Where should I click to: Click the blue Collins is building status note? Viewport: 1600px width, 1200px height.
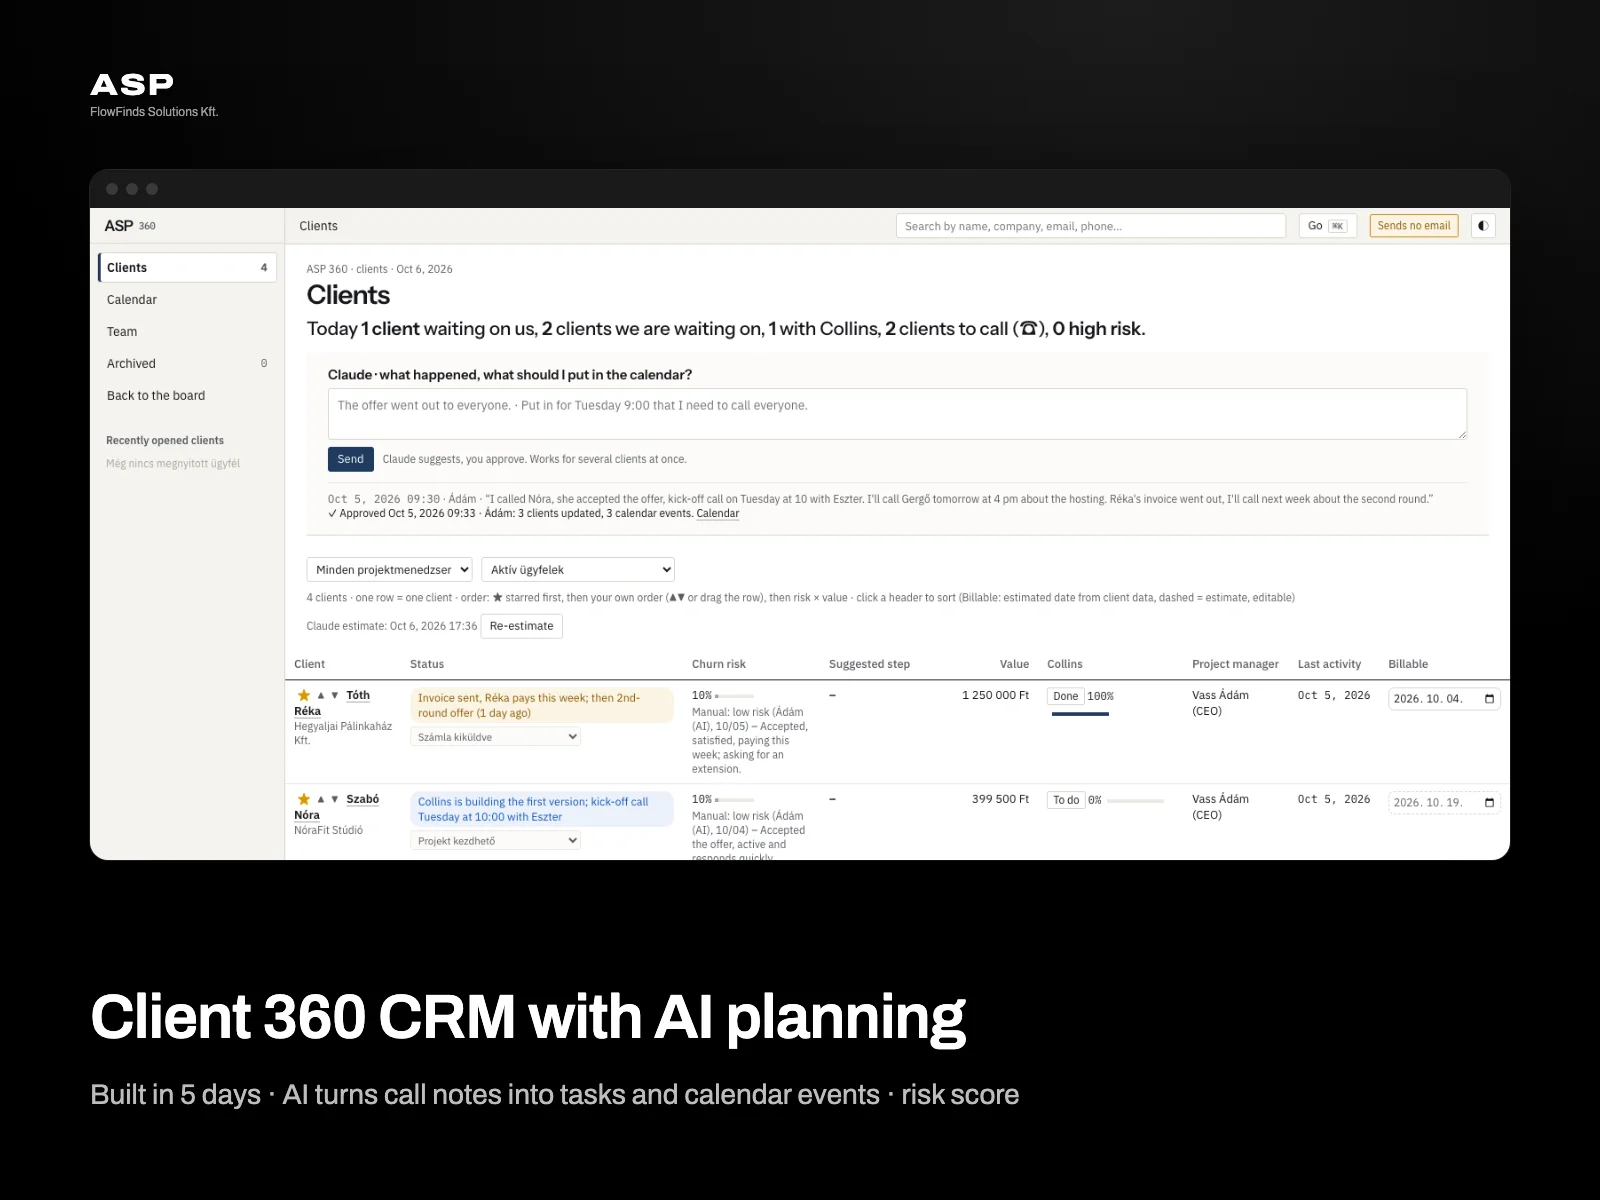[542, 809]
